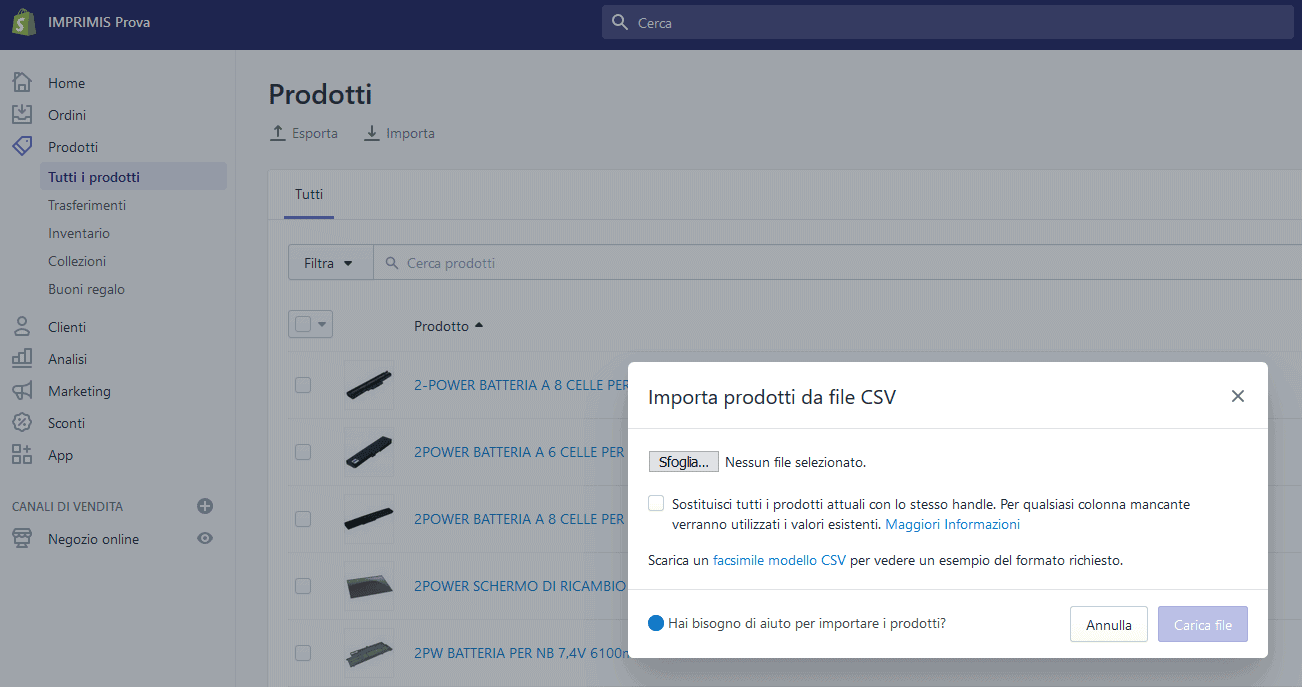Click the Prodotti tag icon
Viewport: 1302px width, 687px height.
point(22,146)
